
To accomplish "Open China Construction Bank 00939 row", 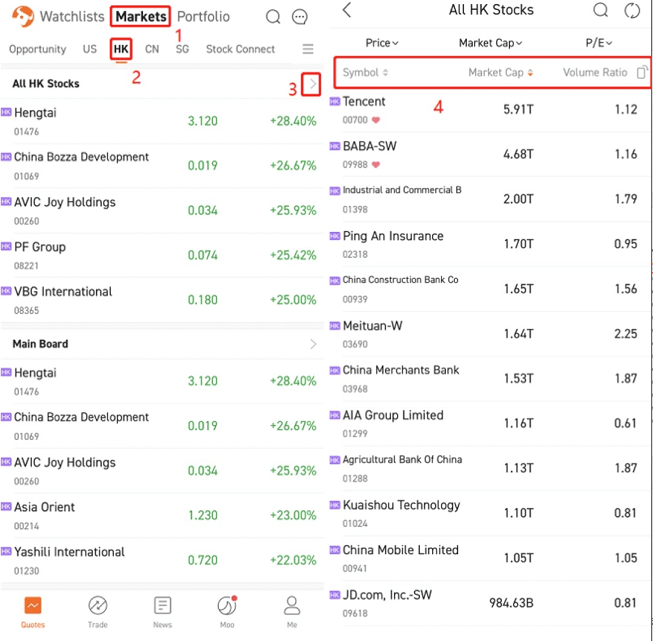I will pyautogui.click(x=490, y=289).
